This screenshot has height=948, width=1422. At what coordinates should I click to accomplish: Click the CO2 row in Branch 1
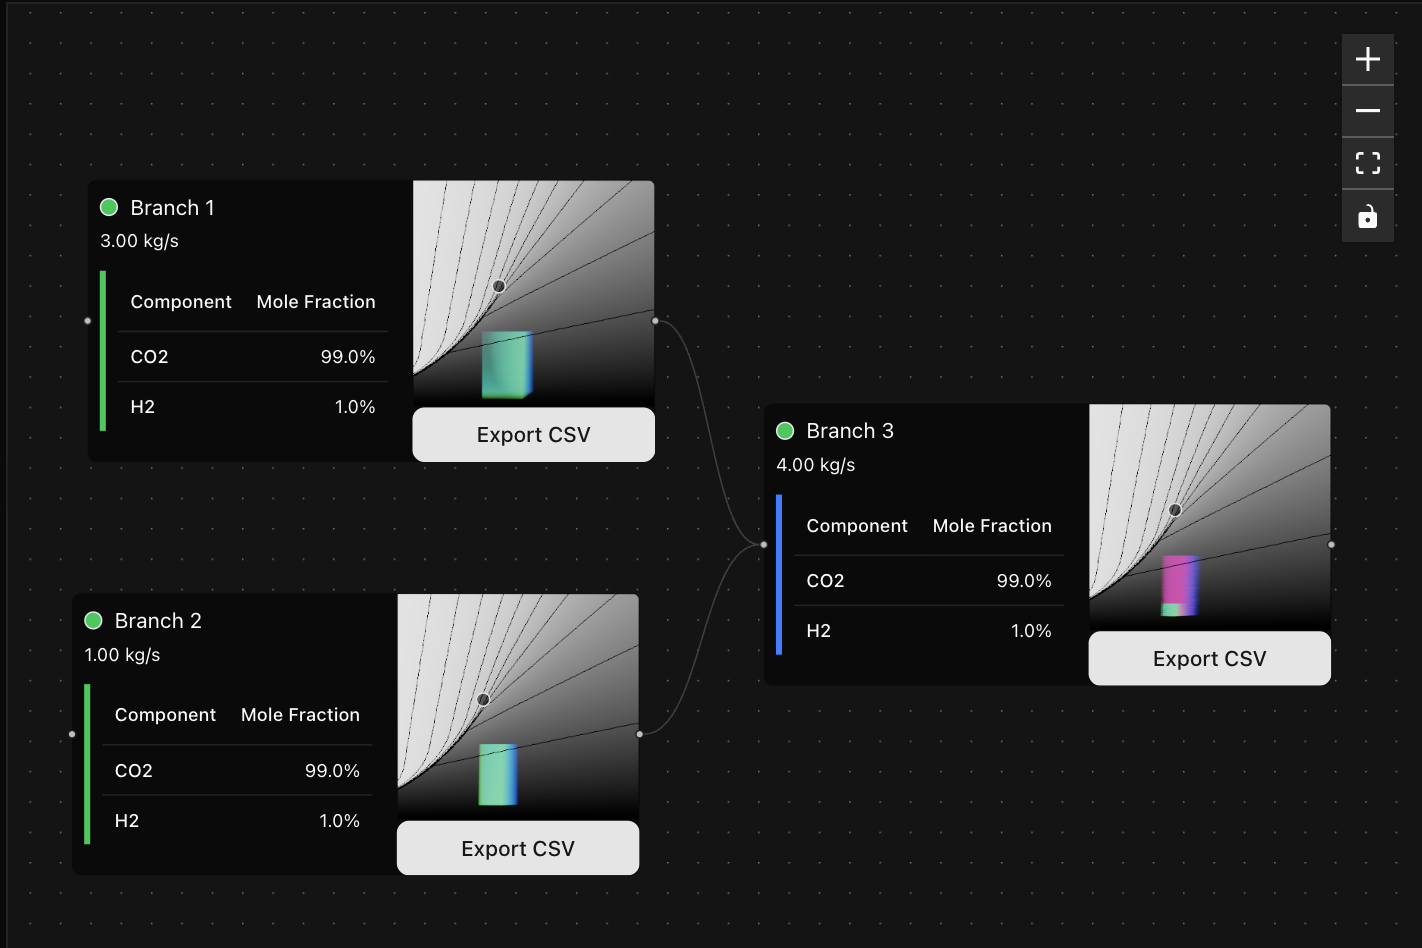pos(252,357)
